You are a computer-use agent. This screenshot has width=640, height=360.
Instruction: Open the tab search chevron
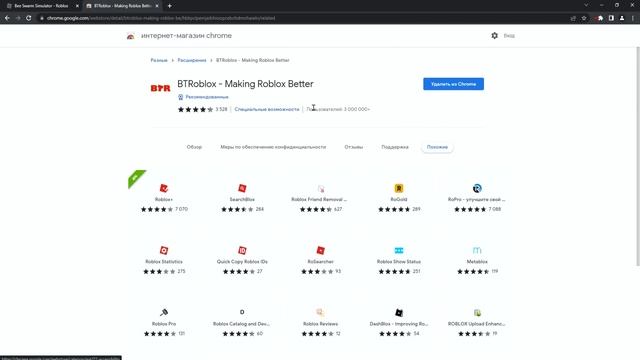(x=586, y=5)
